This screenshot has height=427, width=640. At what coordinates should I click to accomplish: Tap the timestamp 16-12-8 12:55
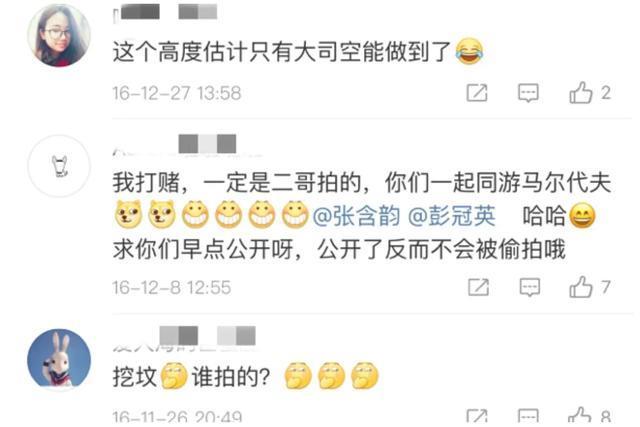[x=172, y=288]
